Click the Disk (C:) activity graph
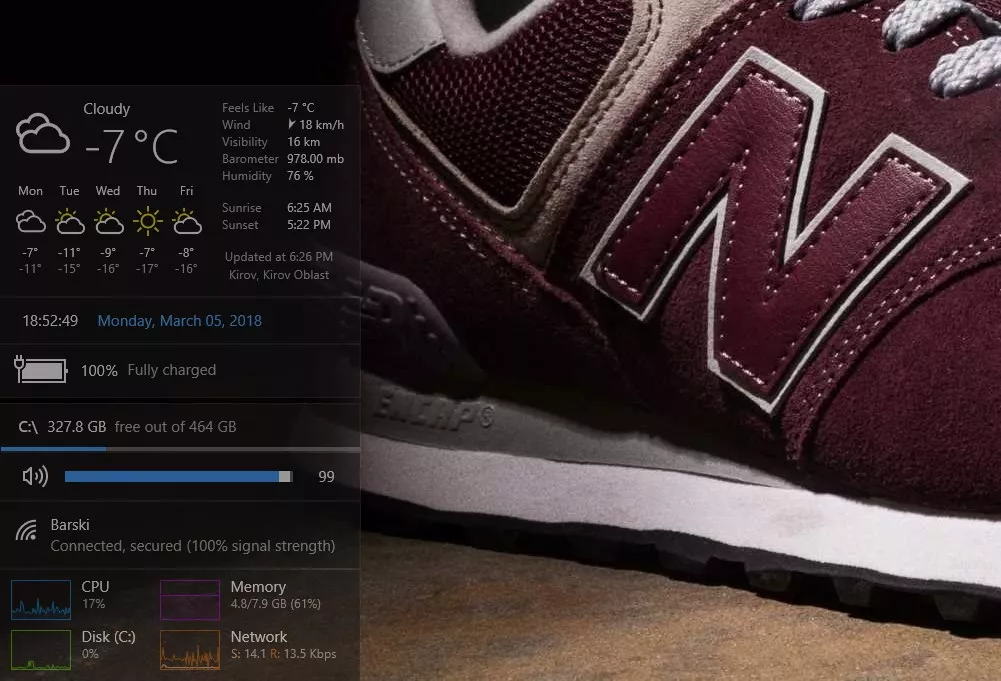This screenshot has height=681, width=1001. point(40,649)
